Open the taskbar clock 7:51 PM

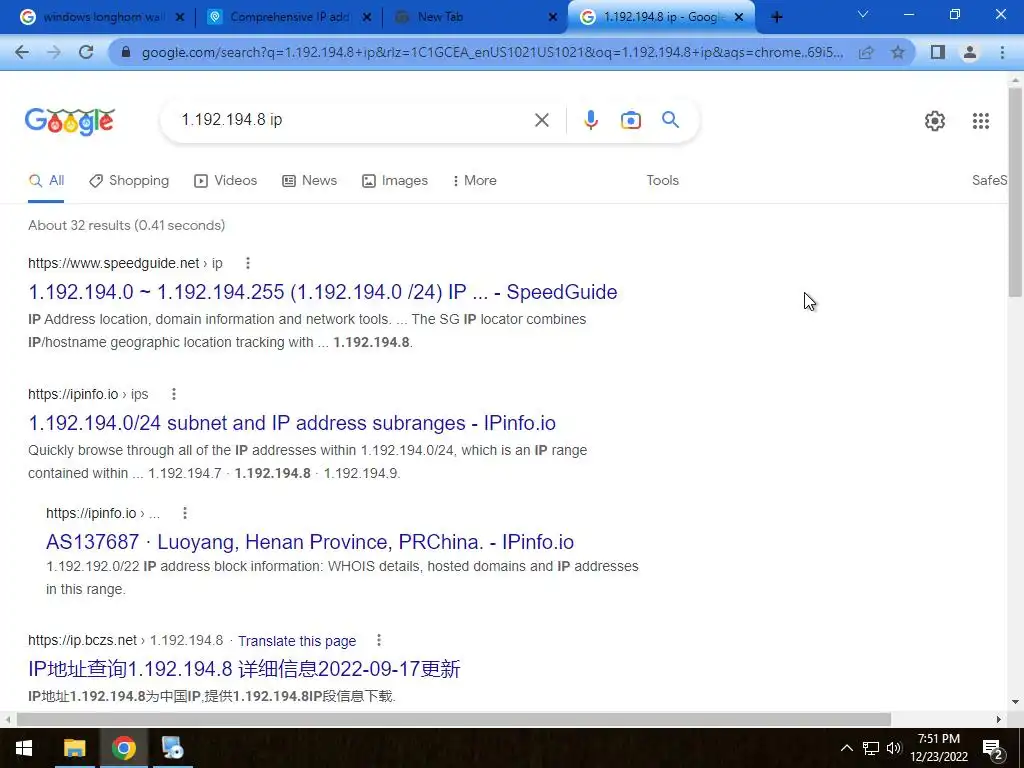[939, 748]
